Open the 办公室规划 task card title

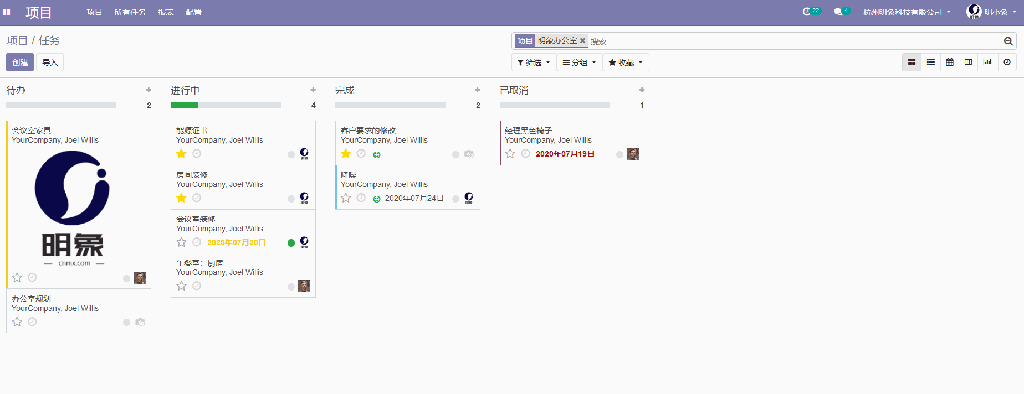coord(31,298)
